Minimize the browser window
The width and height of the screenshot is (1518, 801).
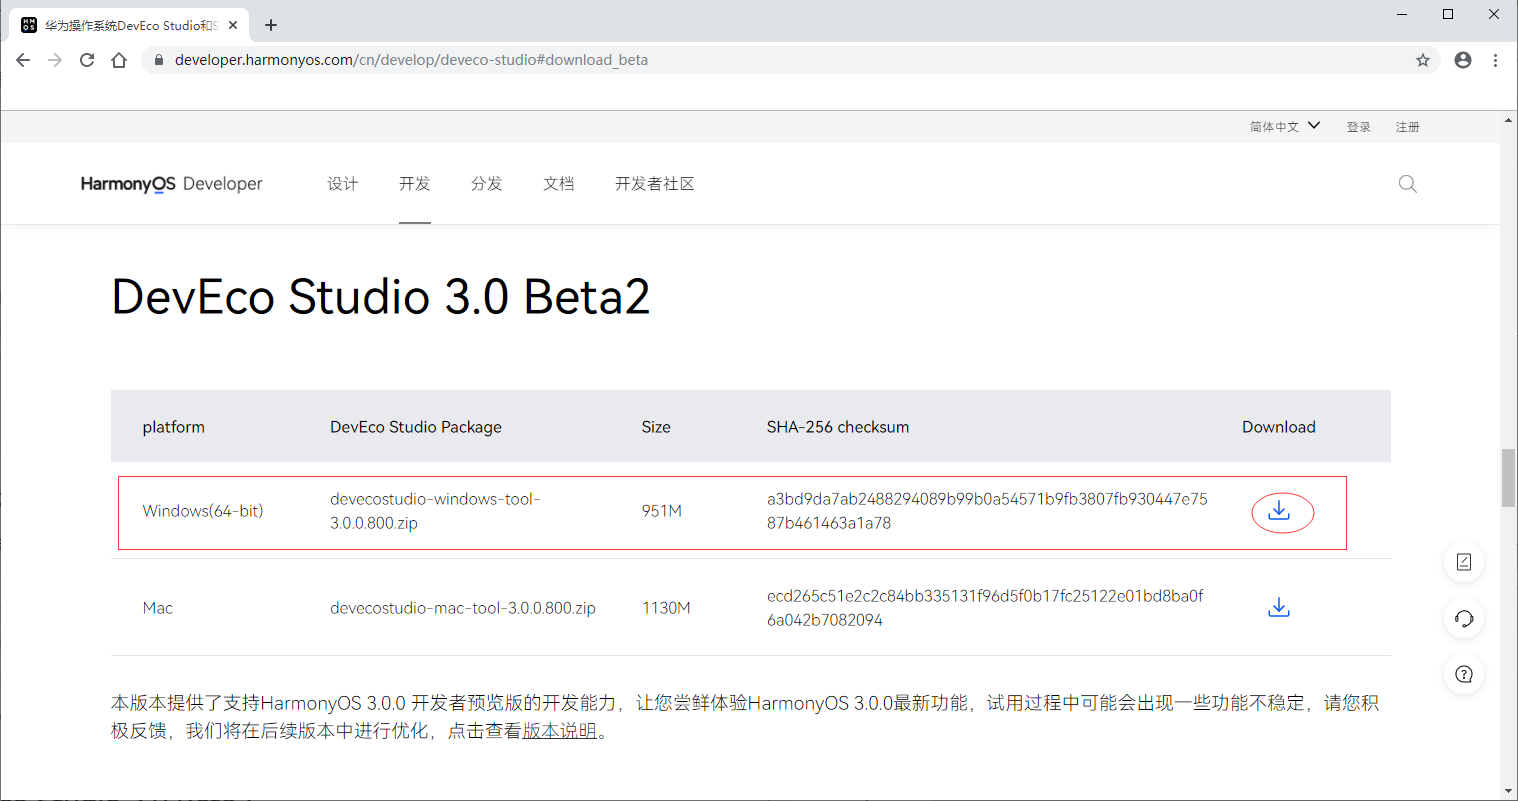point(1402,14)
